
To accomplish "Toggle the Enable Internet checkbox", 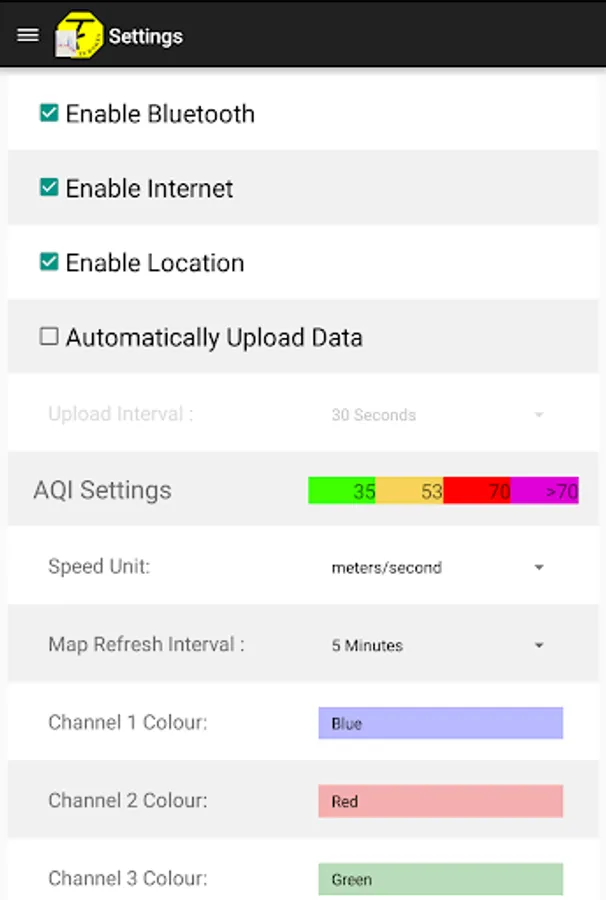I will (49, 187).
